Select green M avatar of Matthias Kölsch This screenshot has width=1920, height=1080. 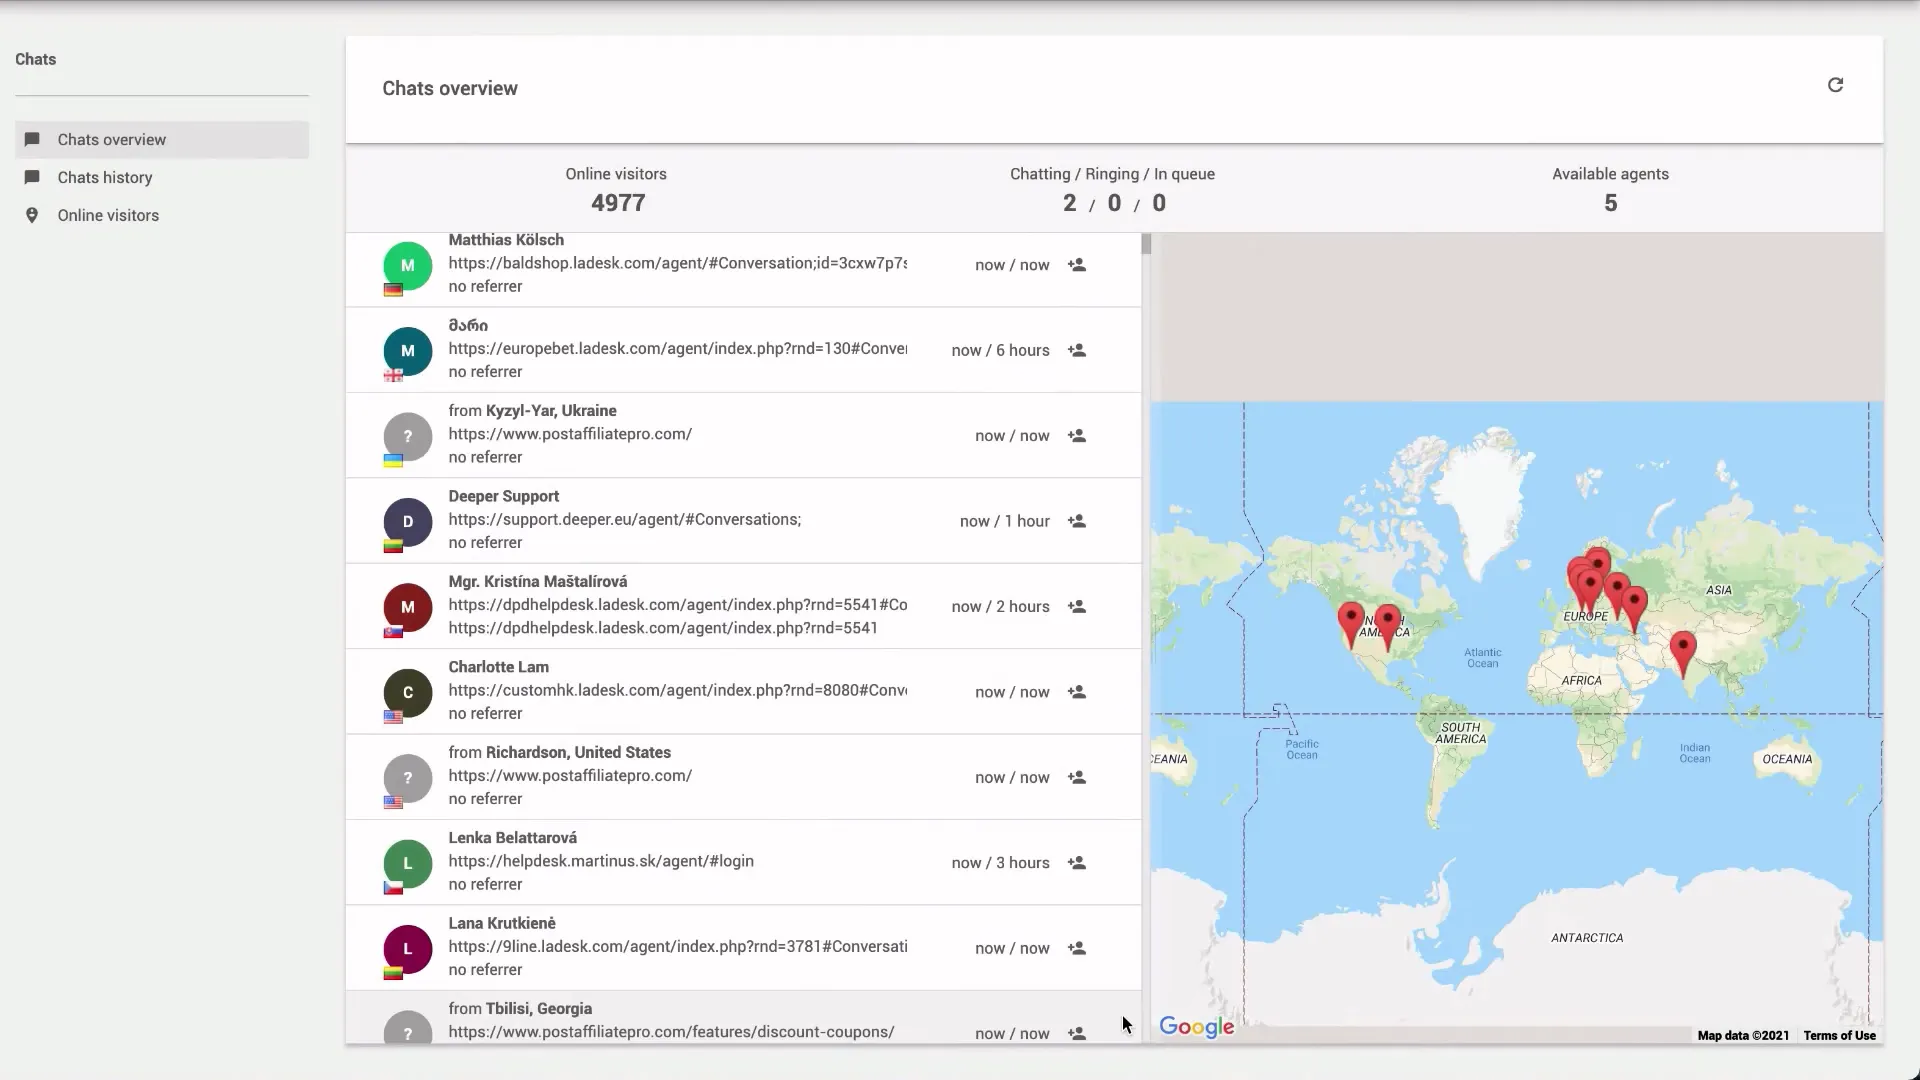[408, 265]
